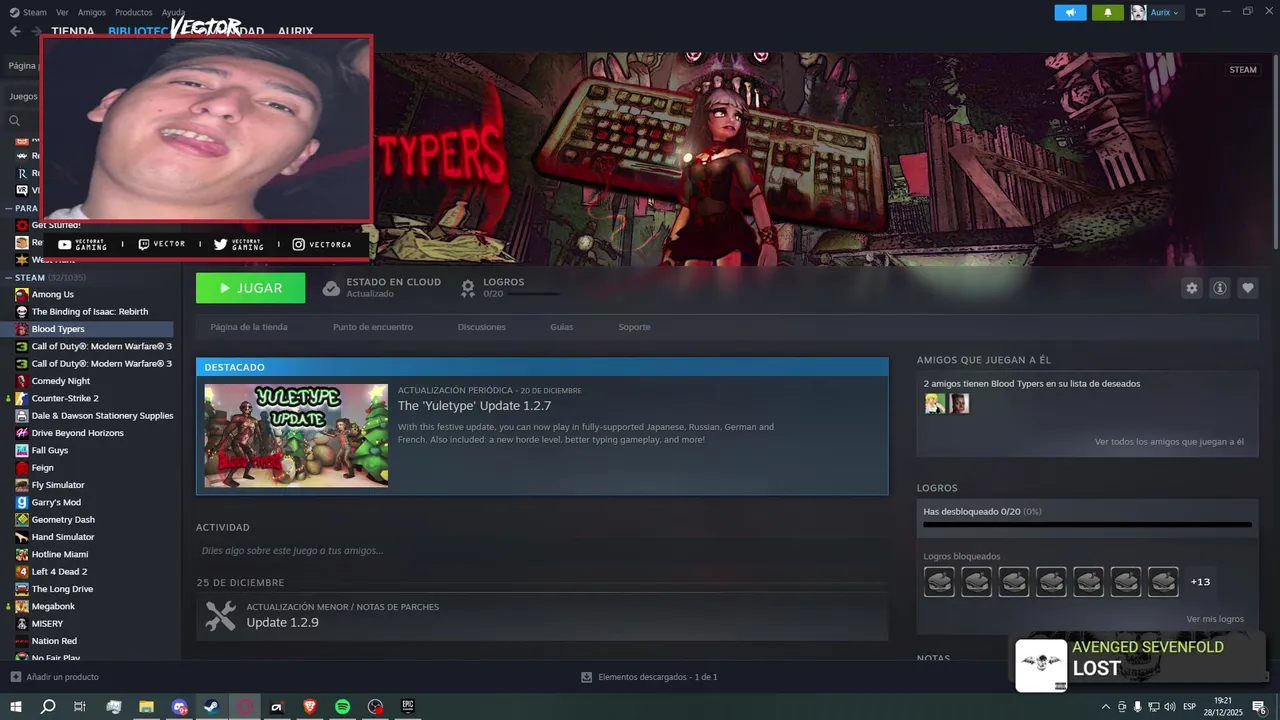Open game settings gear icon
This screenshot has height=720, width=1280.
point(1191,288)
